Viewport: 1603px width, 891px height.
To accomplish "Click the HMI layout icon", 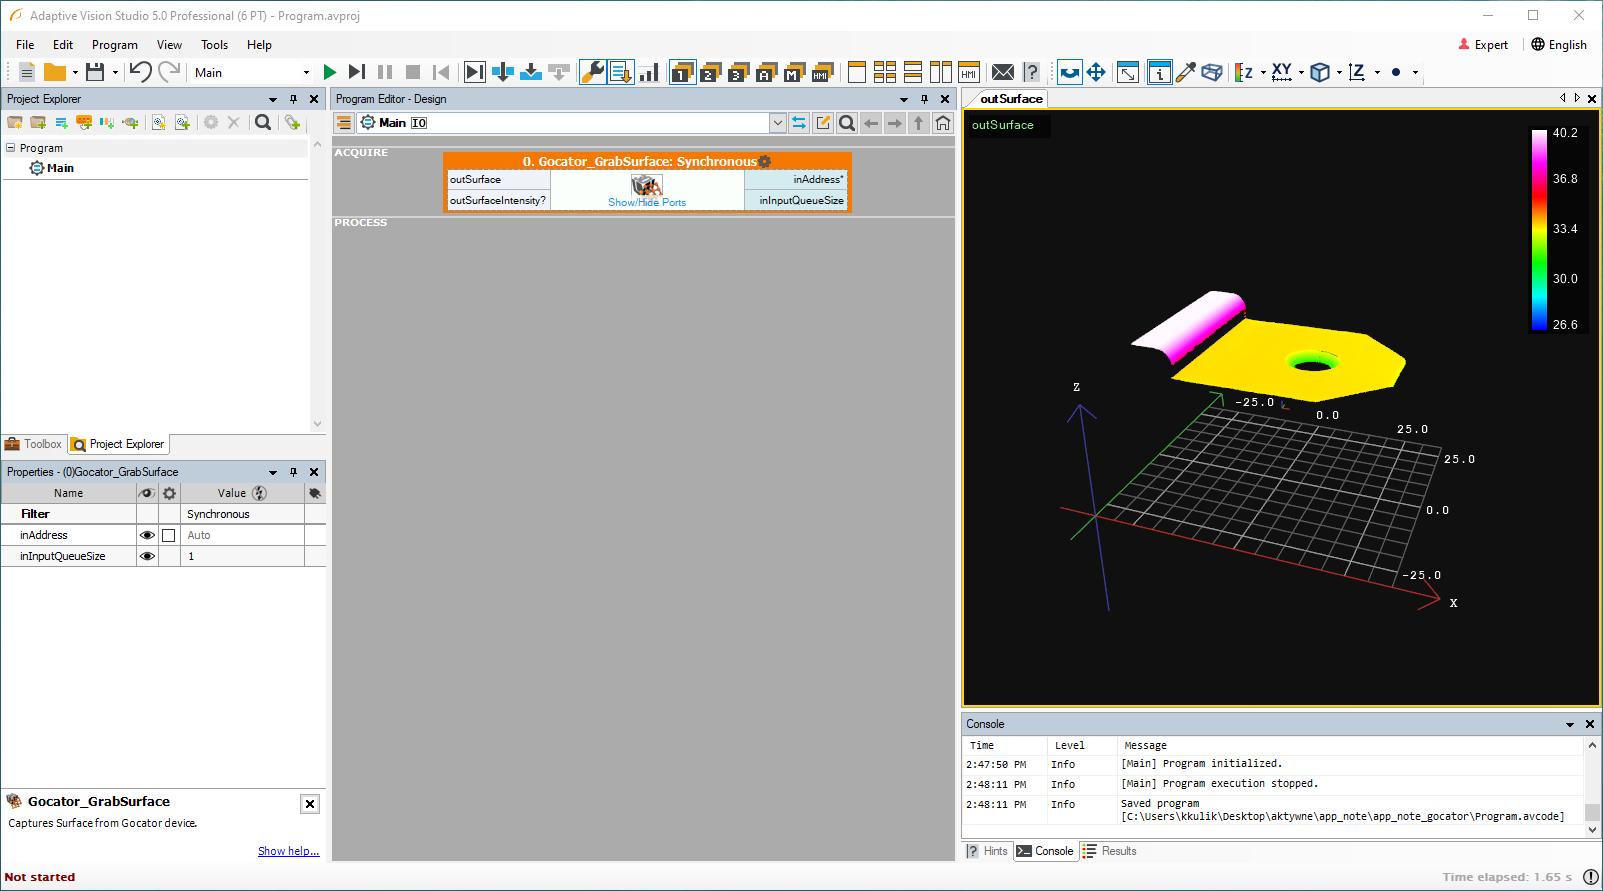I will coord(968,72).
